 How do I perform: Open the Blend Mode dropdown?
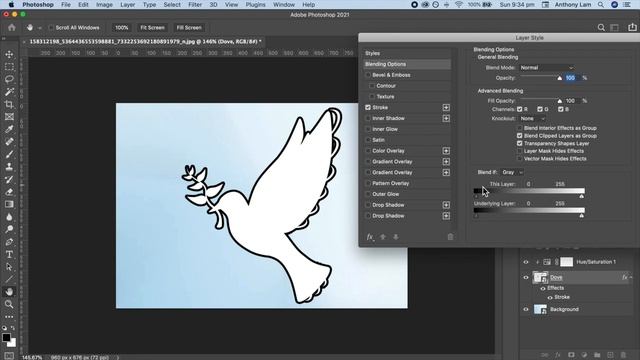[x=547, y=68]
